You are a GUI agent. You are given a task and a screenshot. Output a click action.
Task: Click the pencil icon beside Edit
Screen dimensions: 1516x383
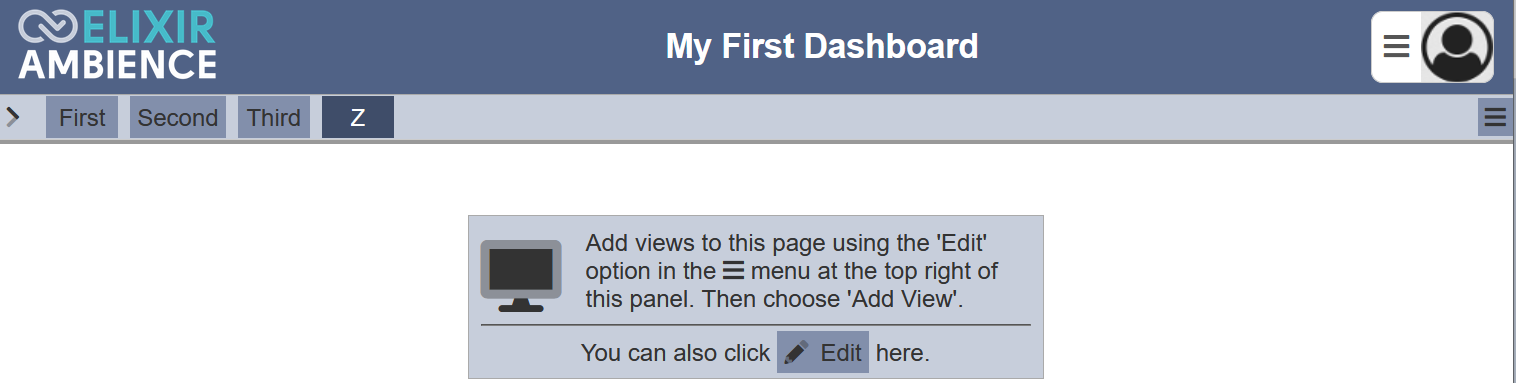pos(797,352)
